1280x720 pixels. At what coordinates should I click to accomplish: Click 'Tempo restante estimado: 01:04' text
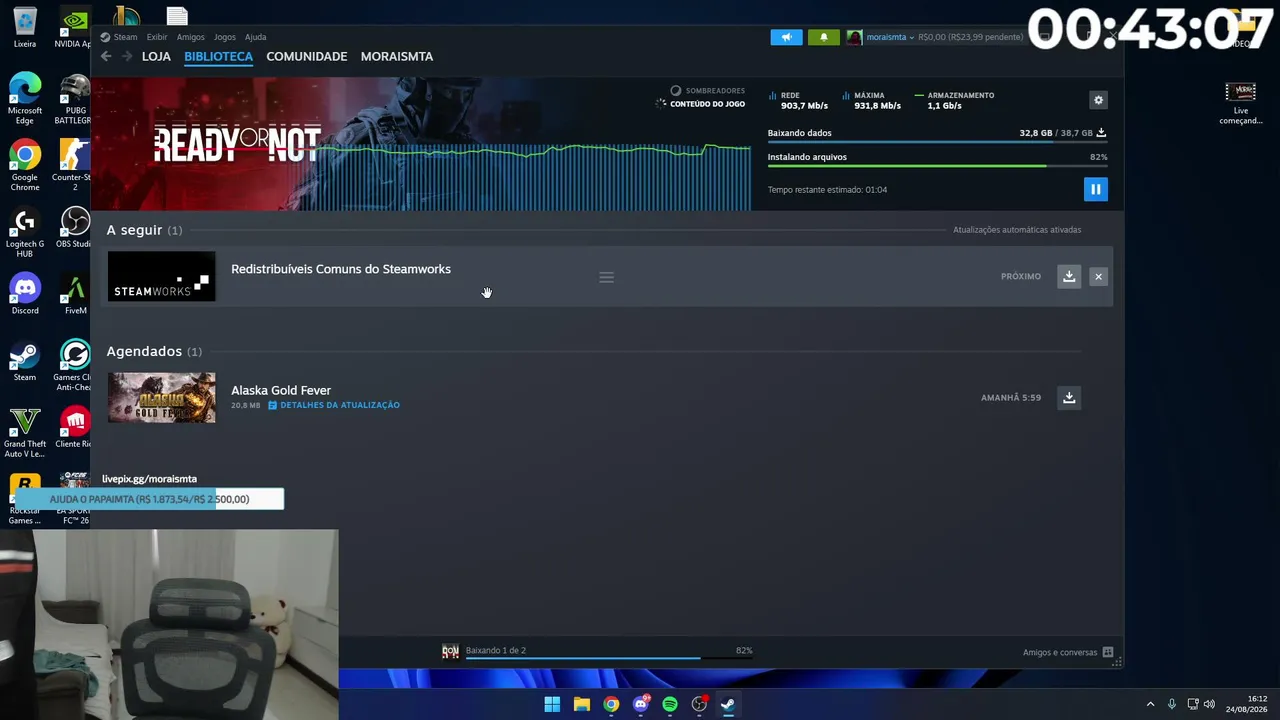click(827, 190)
